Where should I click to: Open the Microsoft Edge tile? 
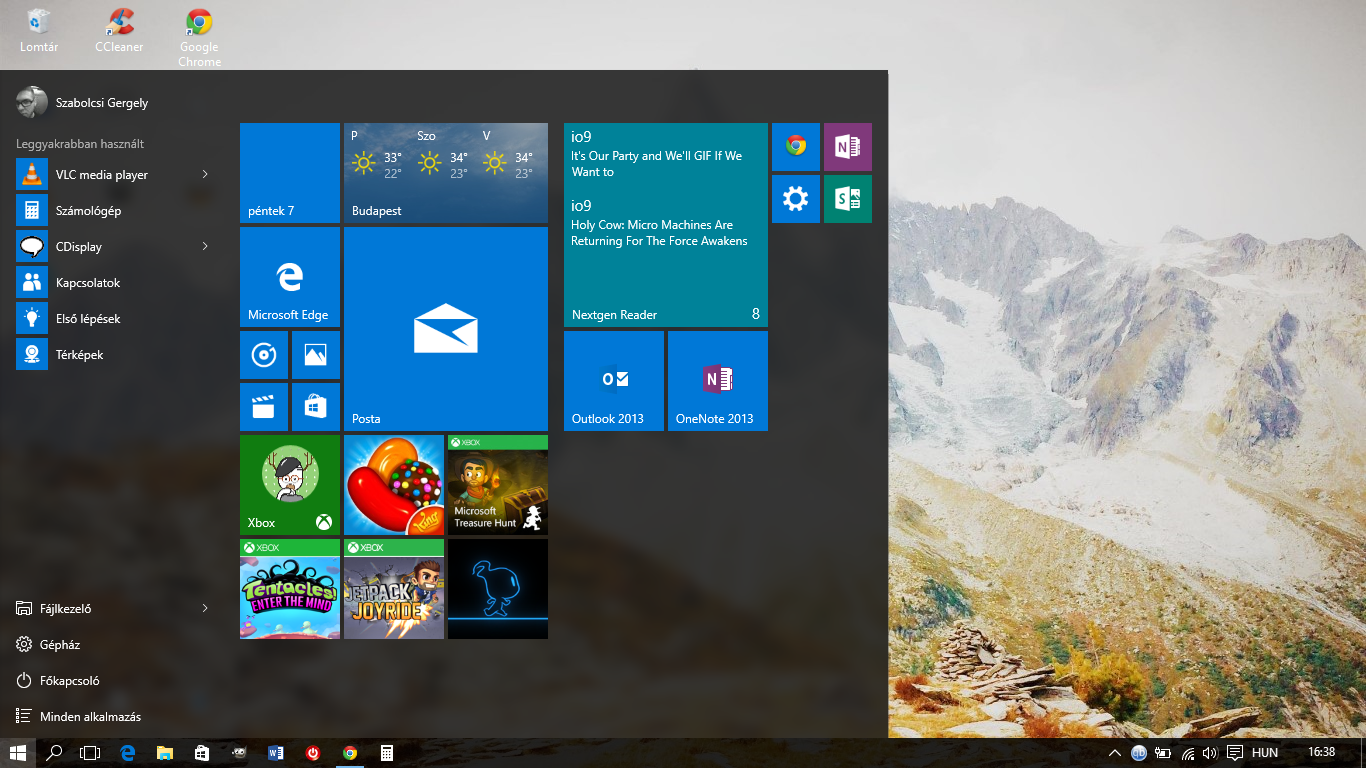pos(290,277)
